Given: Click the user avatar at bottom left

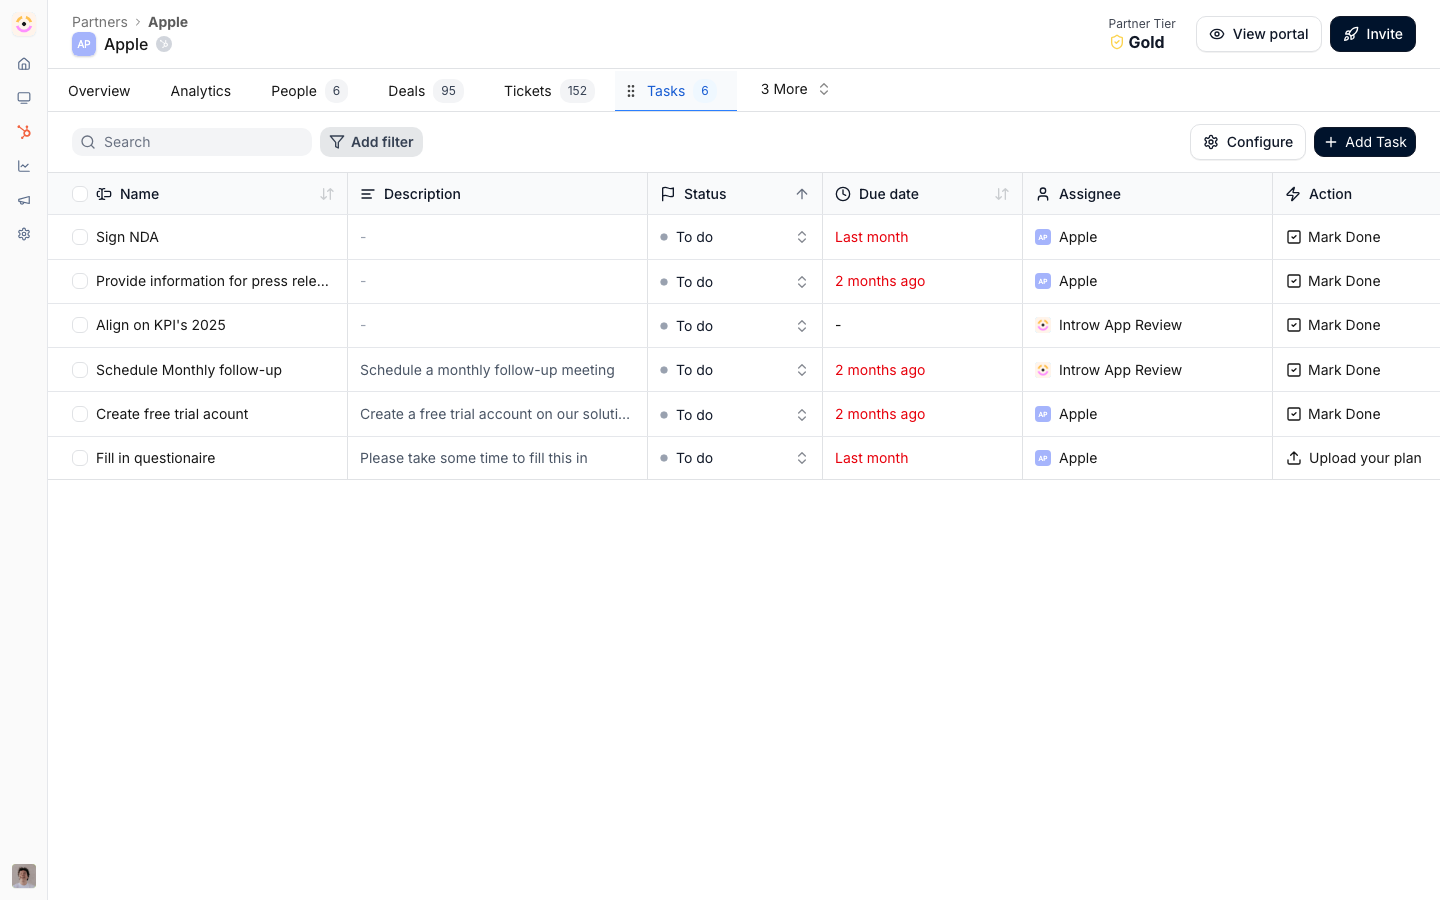Looking at the screenshot, I should (x=24, y=876).
